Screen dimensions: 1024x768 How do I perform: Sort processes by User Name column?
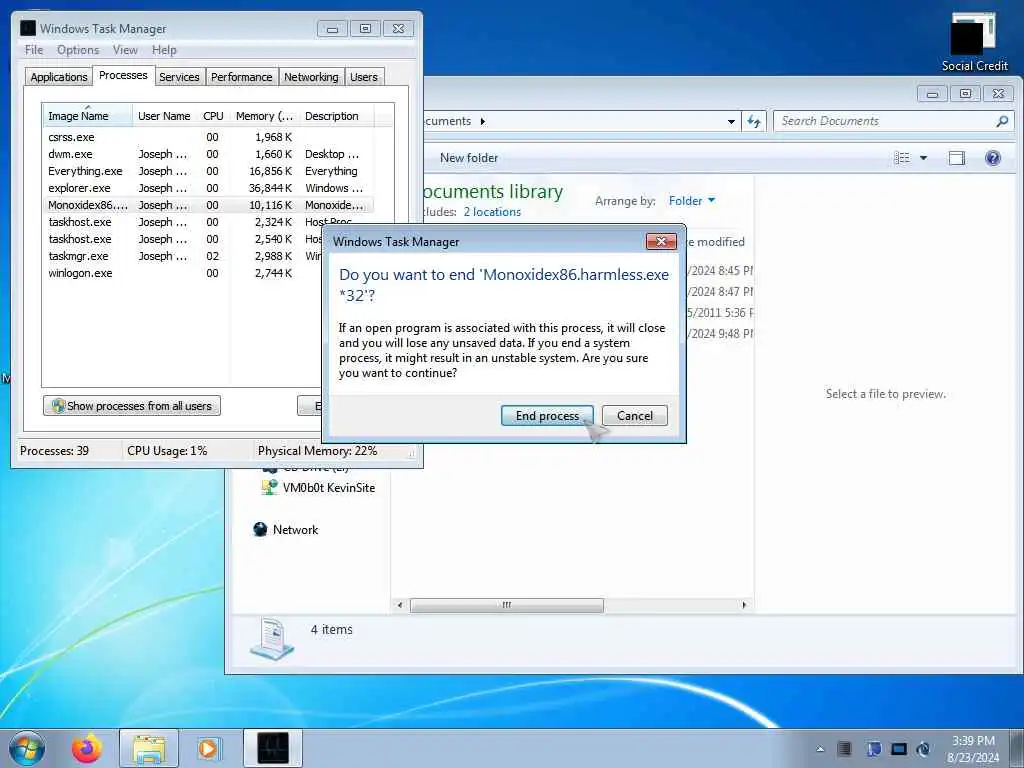click(x=164, y=116)
